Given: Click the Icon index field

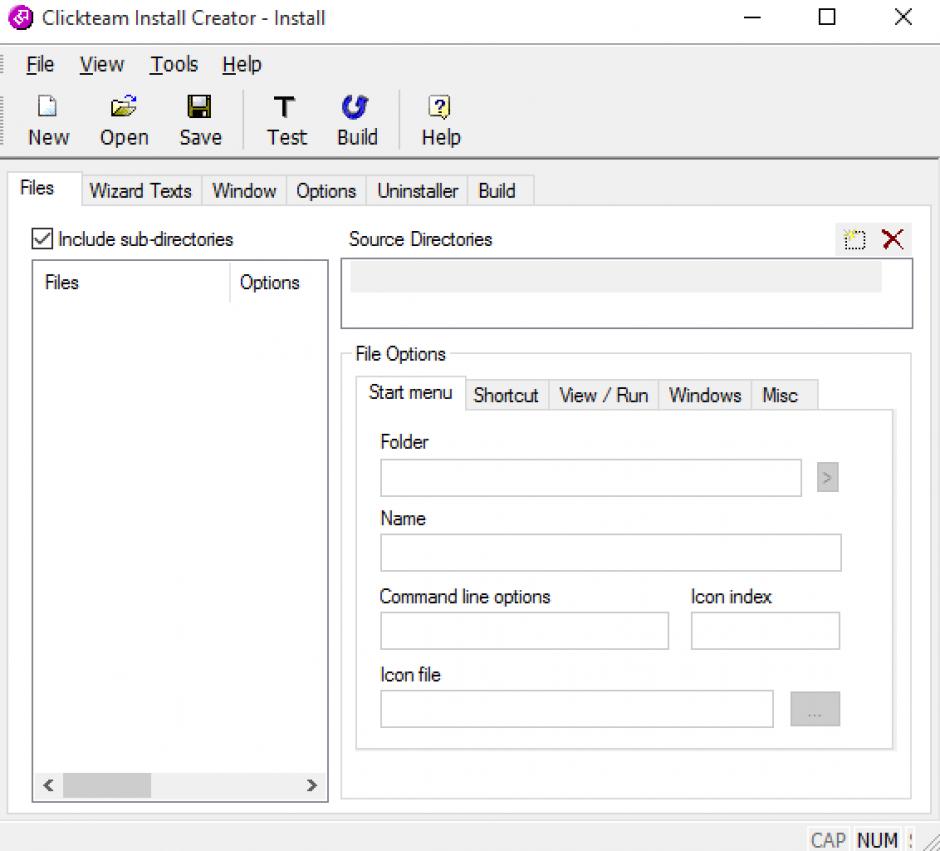Looking at the screenshot, I should (765, 630).
